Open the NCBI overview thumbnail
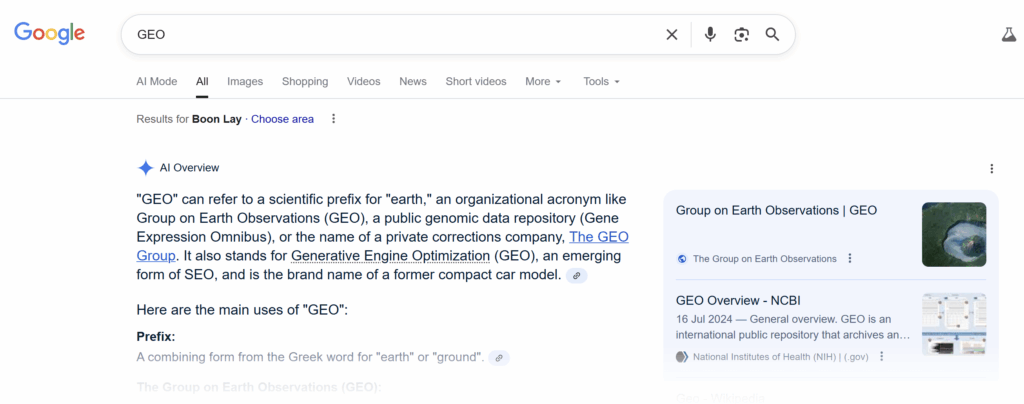Screen dimensions: 1024x404 click(x=954, y=324)
